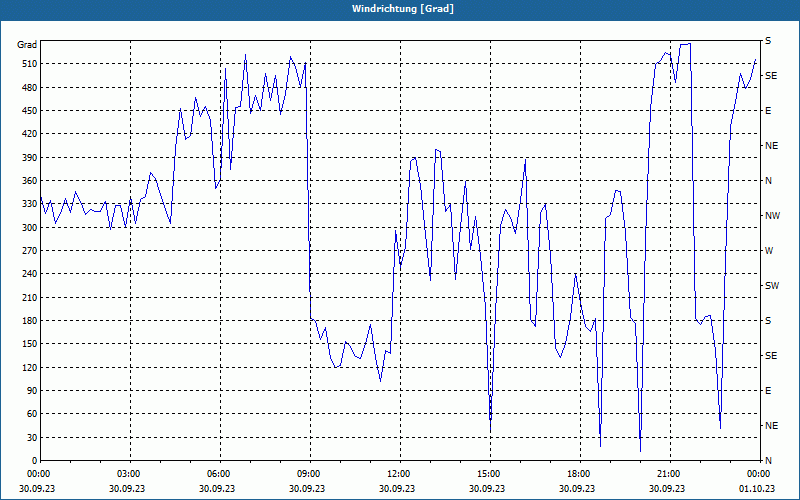Click the Grad unit label on y-axis
The image size is (800, 500).
coord(27,45)
